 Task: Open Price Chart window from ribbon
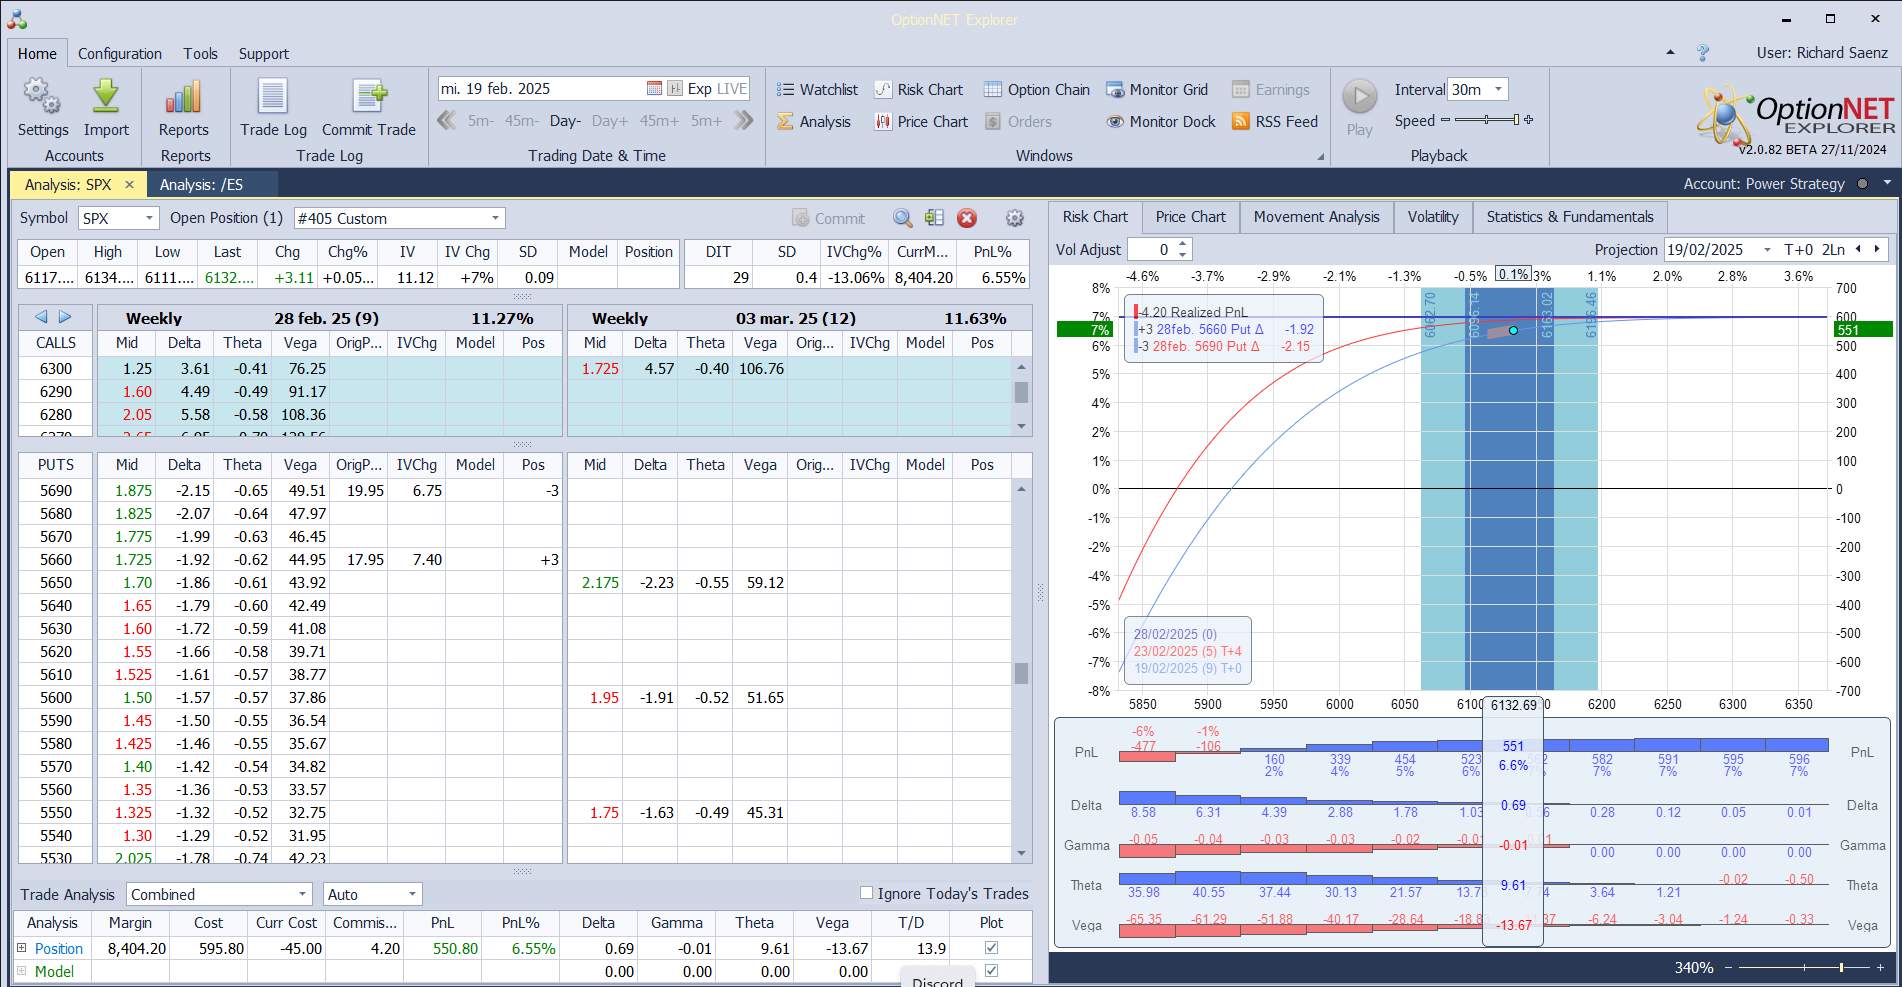coord(921,122)
